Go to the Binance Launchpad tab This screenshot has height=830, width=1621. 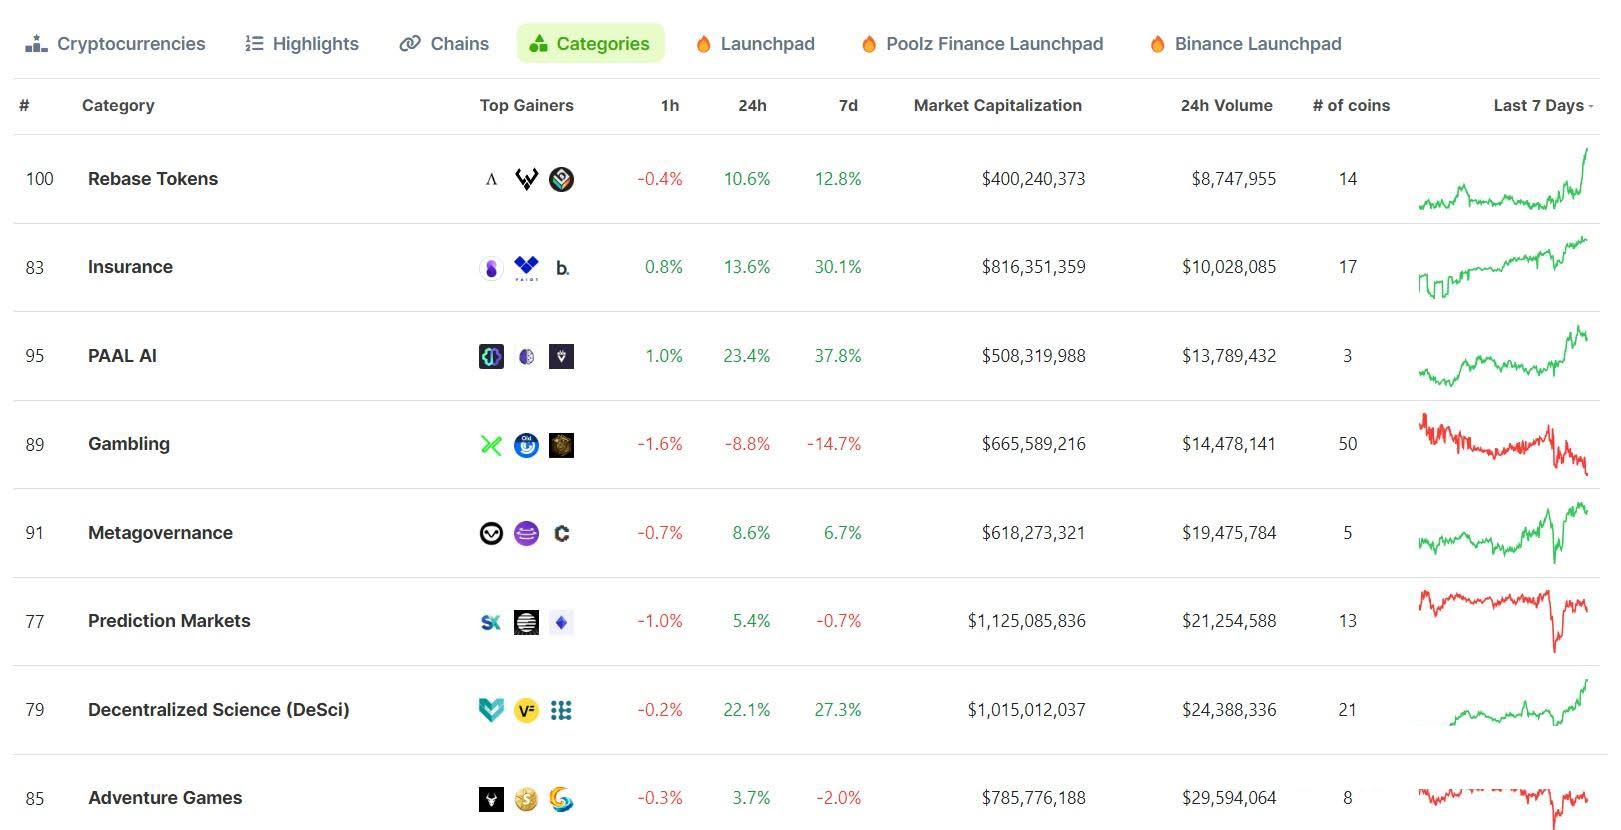tap(1245, 44)
